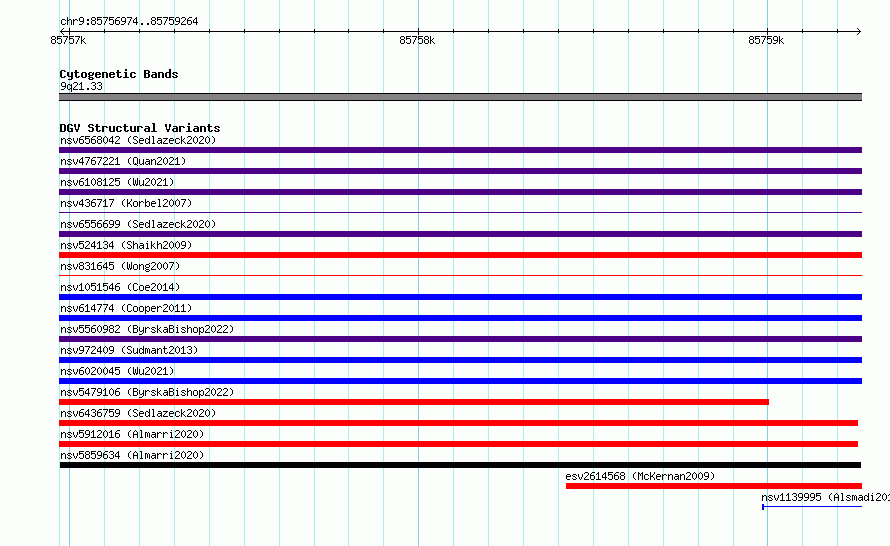Select nsv5912016 (Almarri2020) label
This screenshot has height=546, width=890.
pyautogui.click(x=132, y=434)
